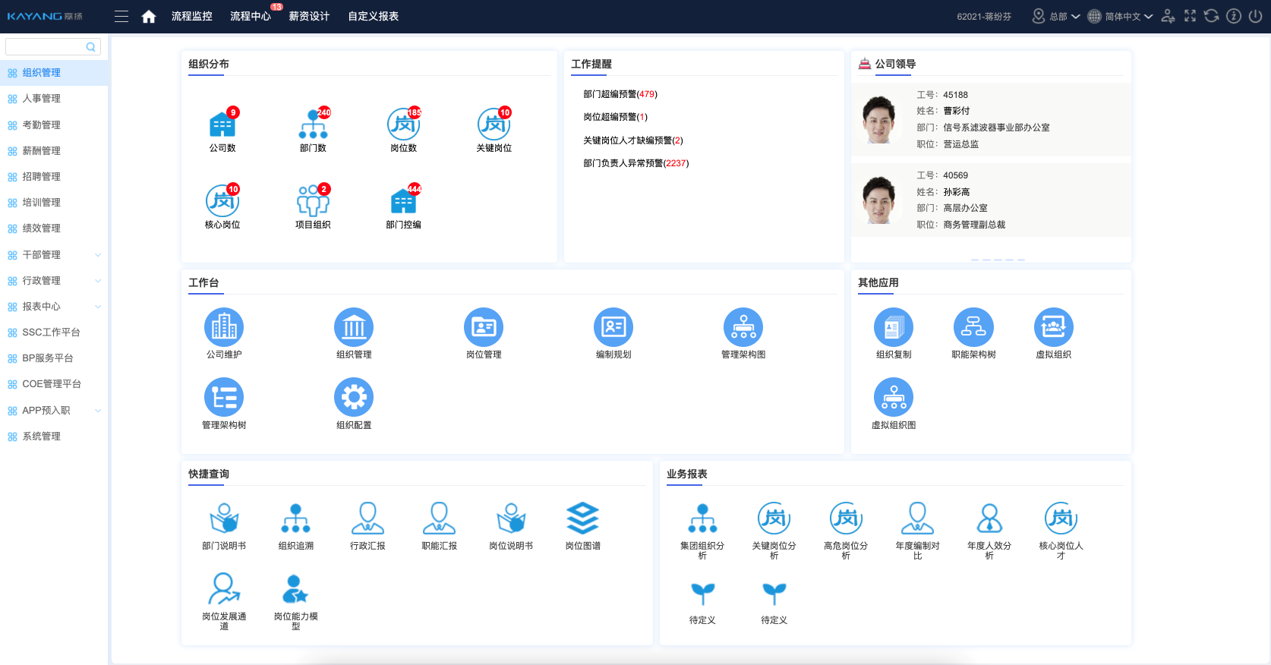Open the 项目组织 icon
The width and height of the screenshot is (1271, 665).
click(313, 201)
